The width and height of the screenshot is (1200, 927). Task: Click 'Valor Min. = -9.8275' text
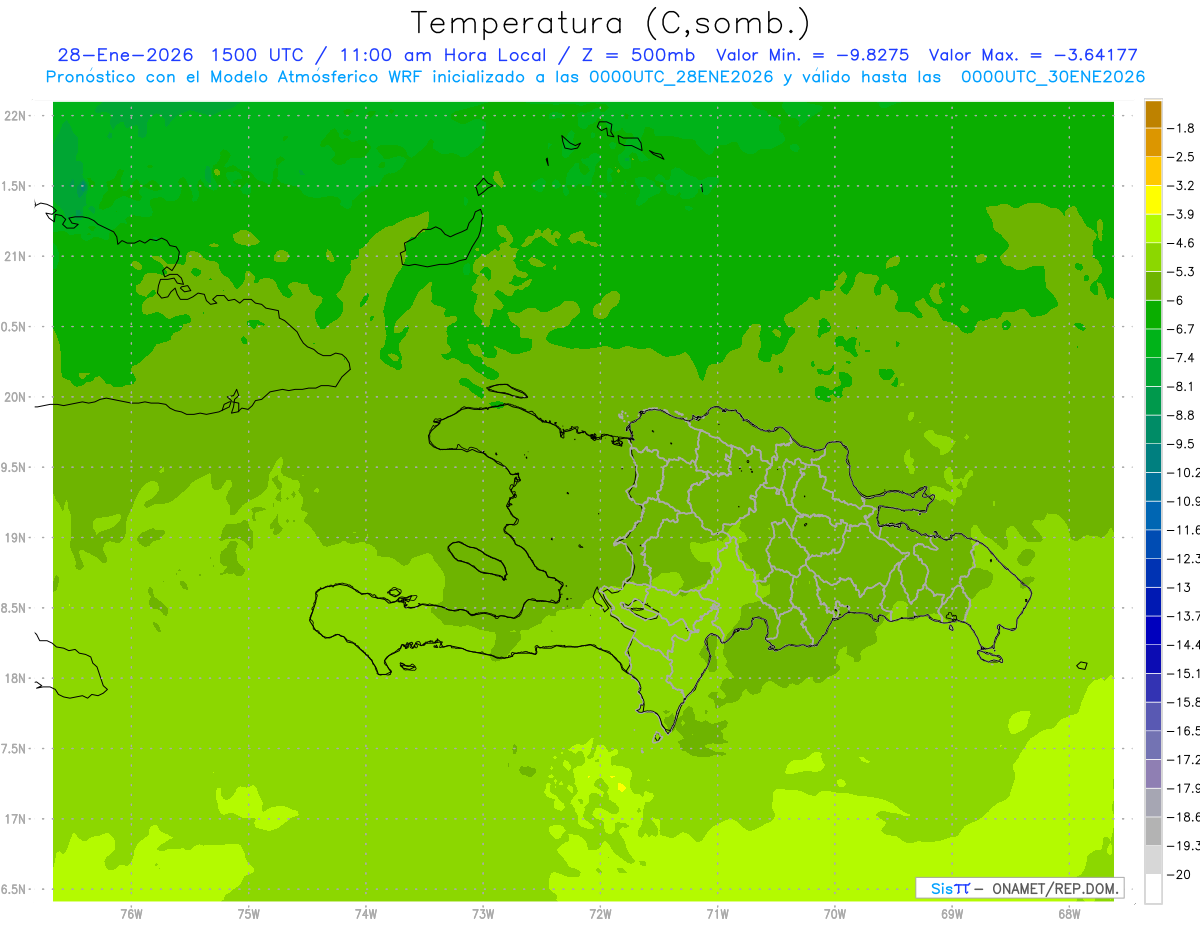tap(813, 55)
